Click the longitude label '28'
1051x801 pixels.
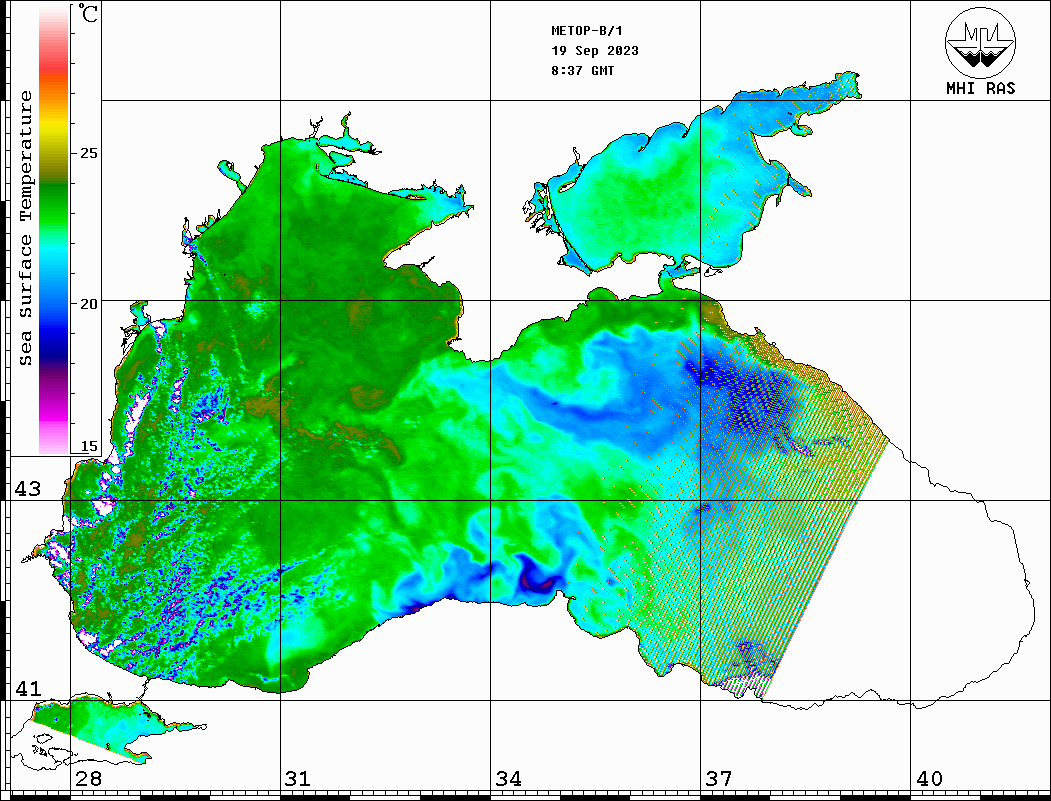[88, 779]
